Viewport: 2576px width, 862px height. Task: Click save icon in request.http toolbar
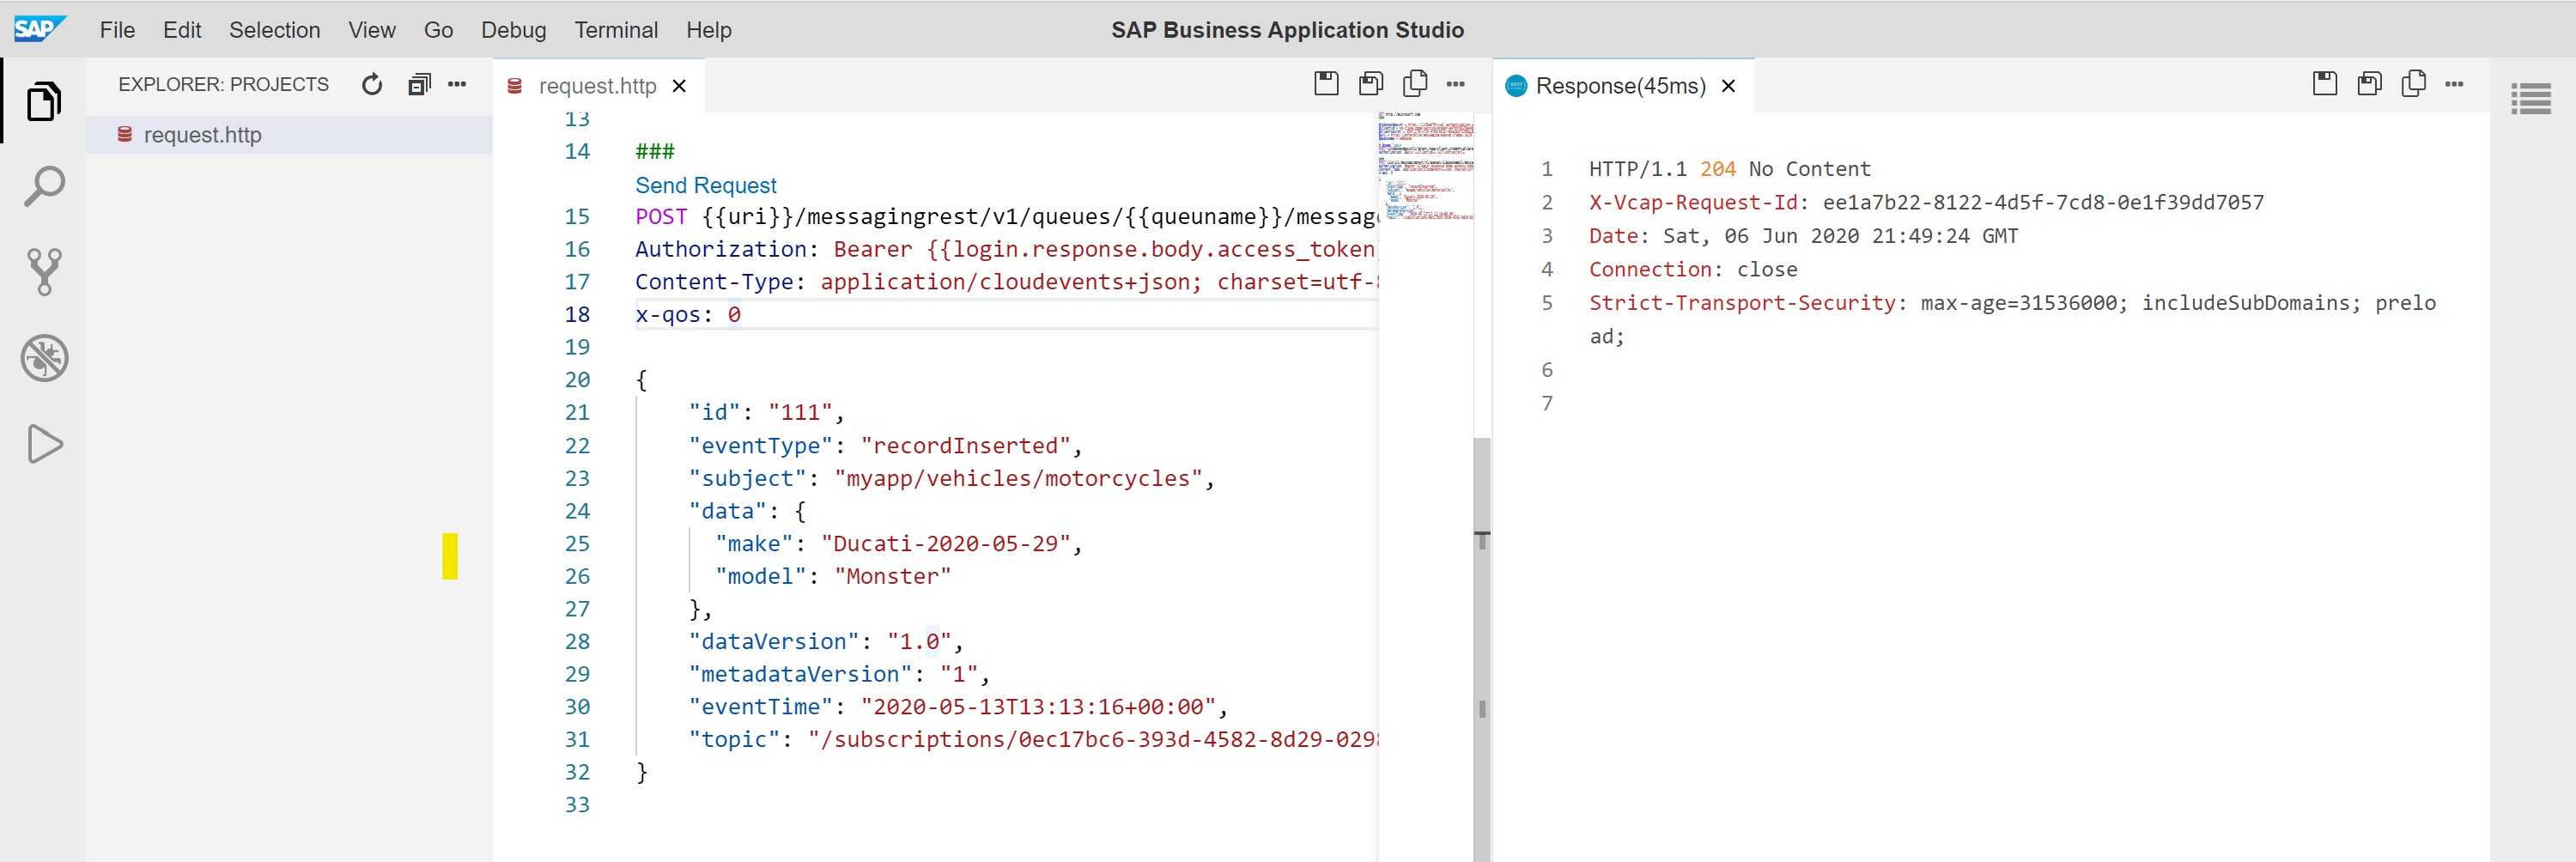1326,84
